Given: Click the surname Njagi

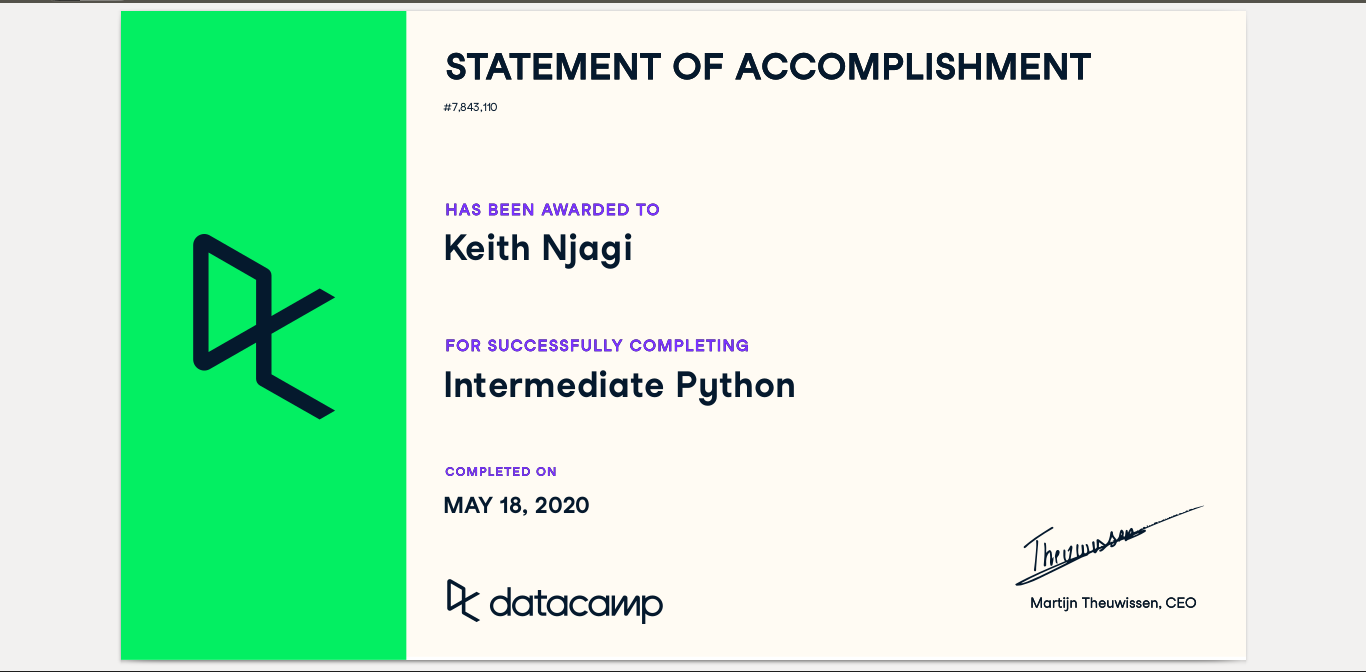Looking at the screenshot, I should coord(587,248).
